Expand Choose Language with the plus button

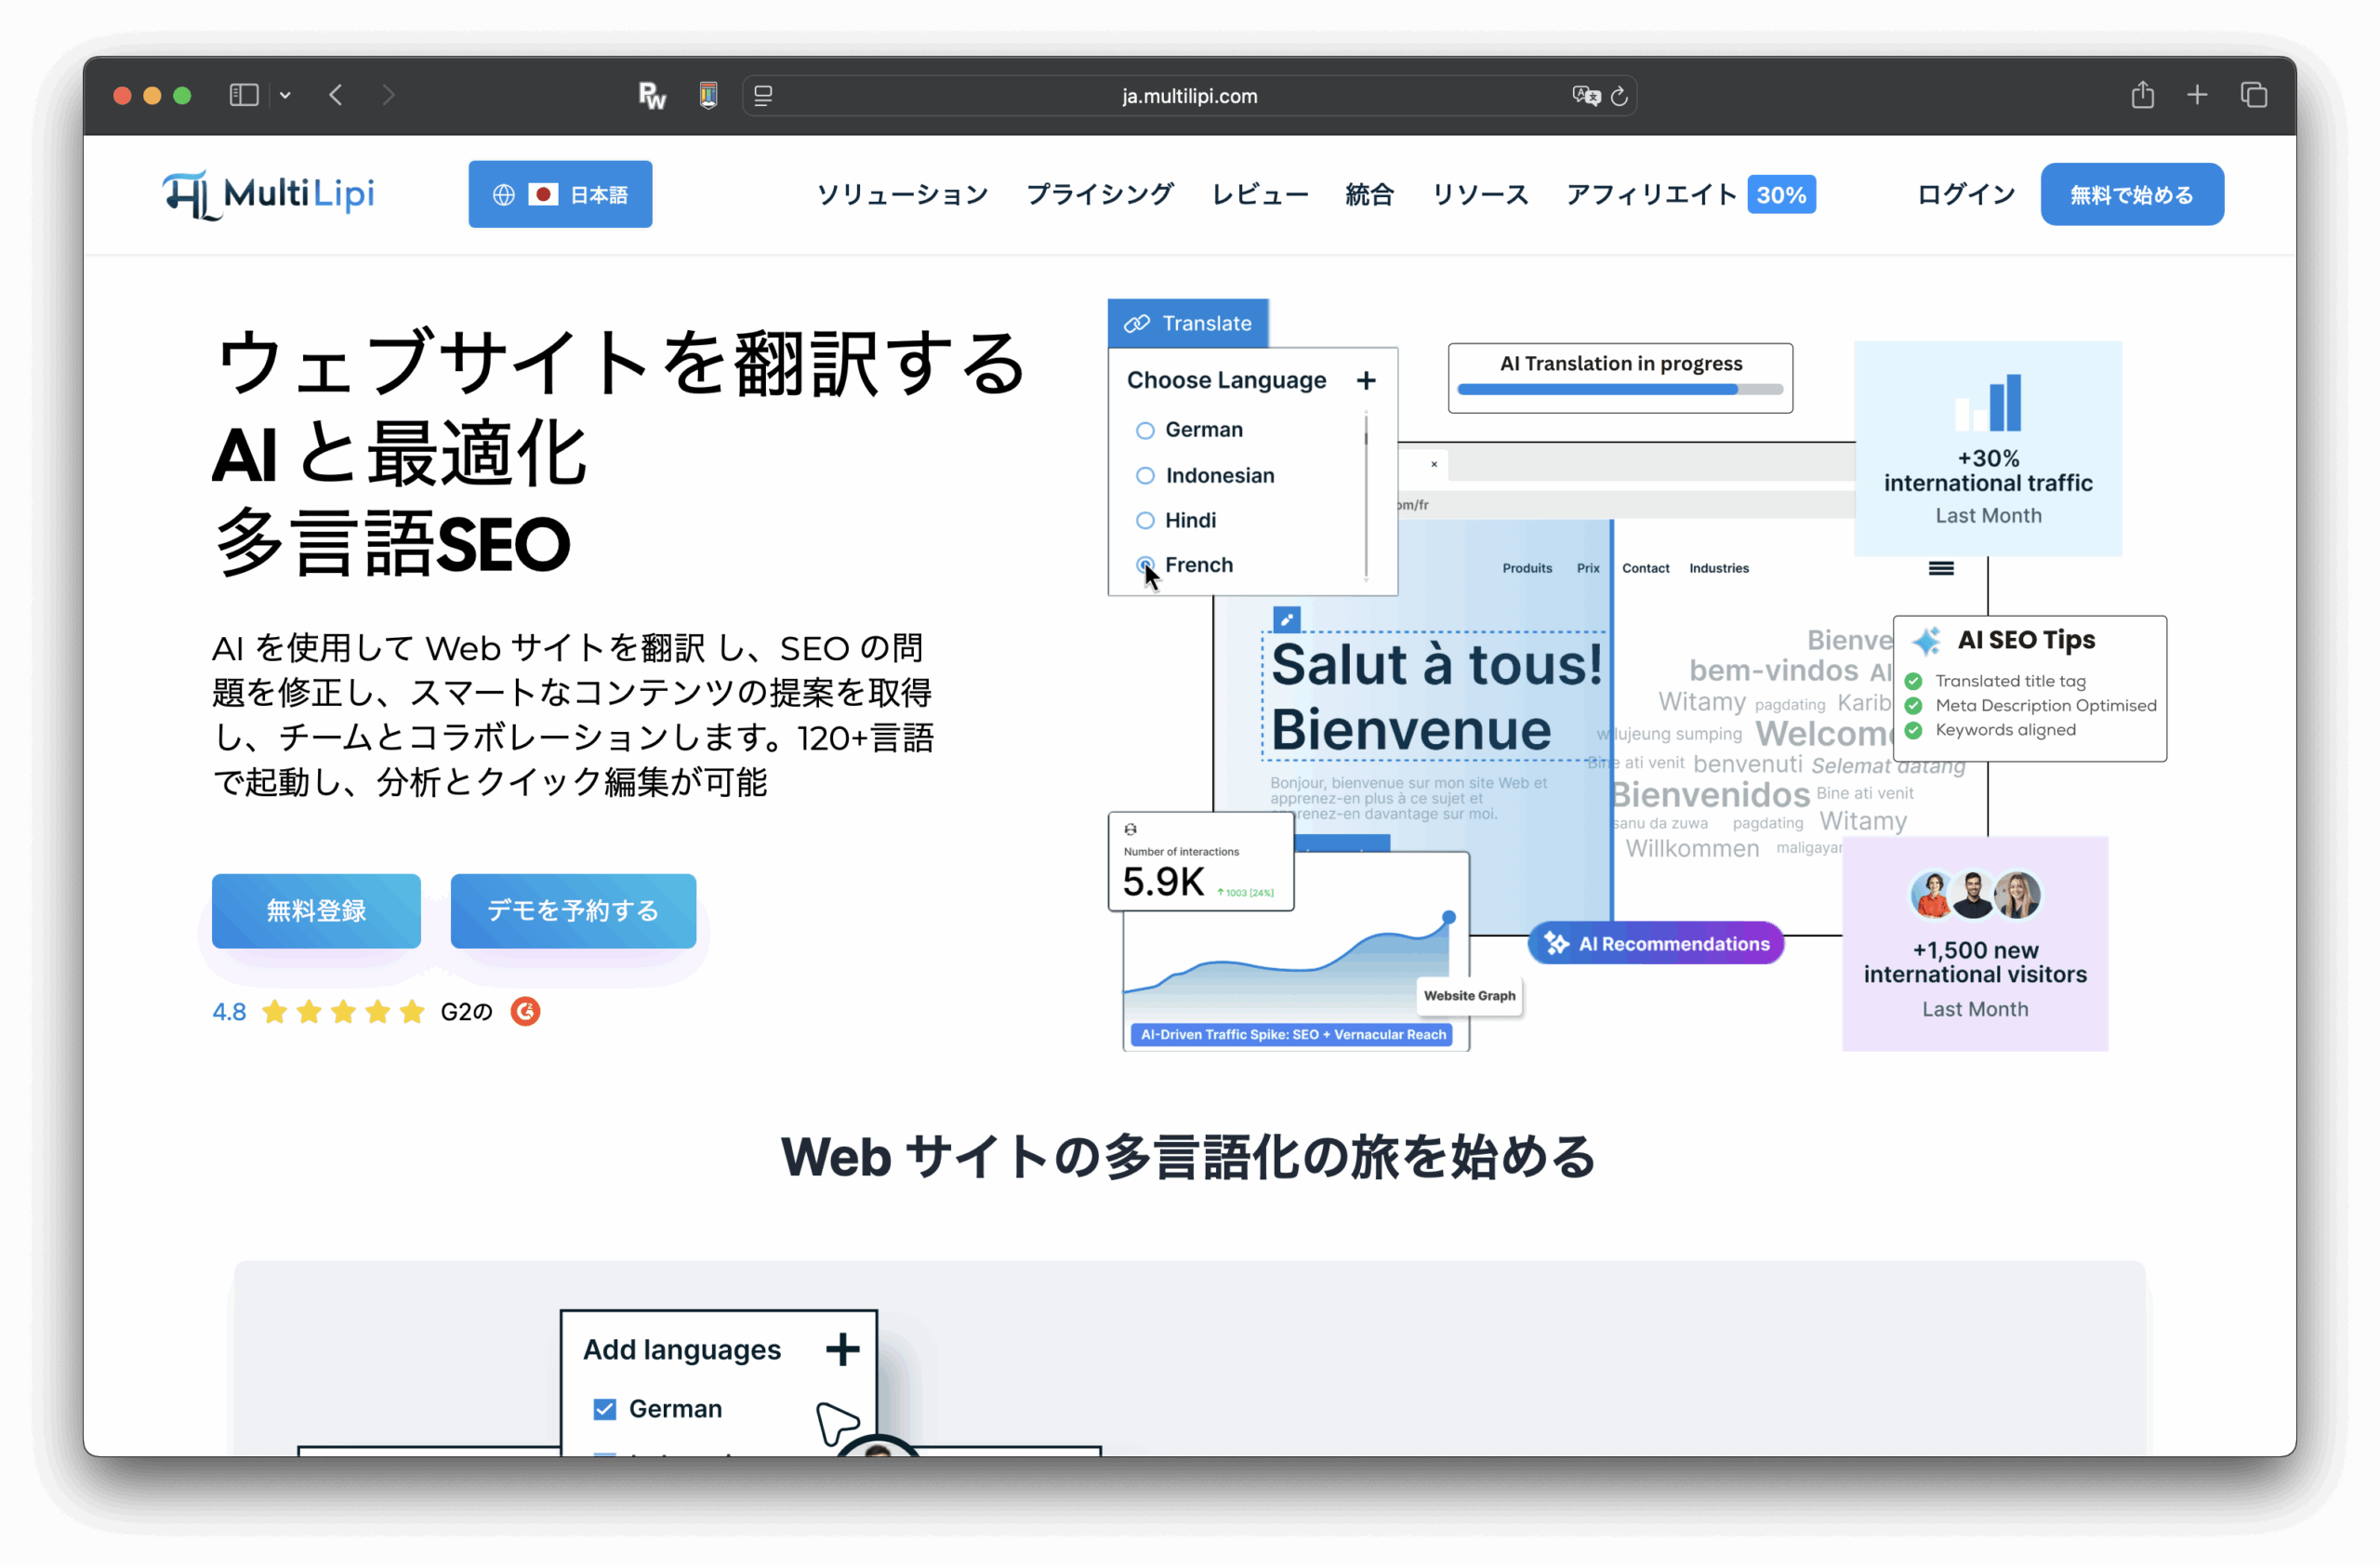tap(1366, 380)
